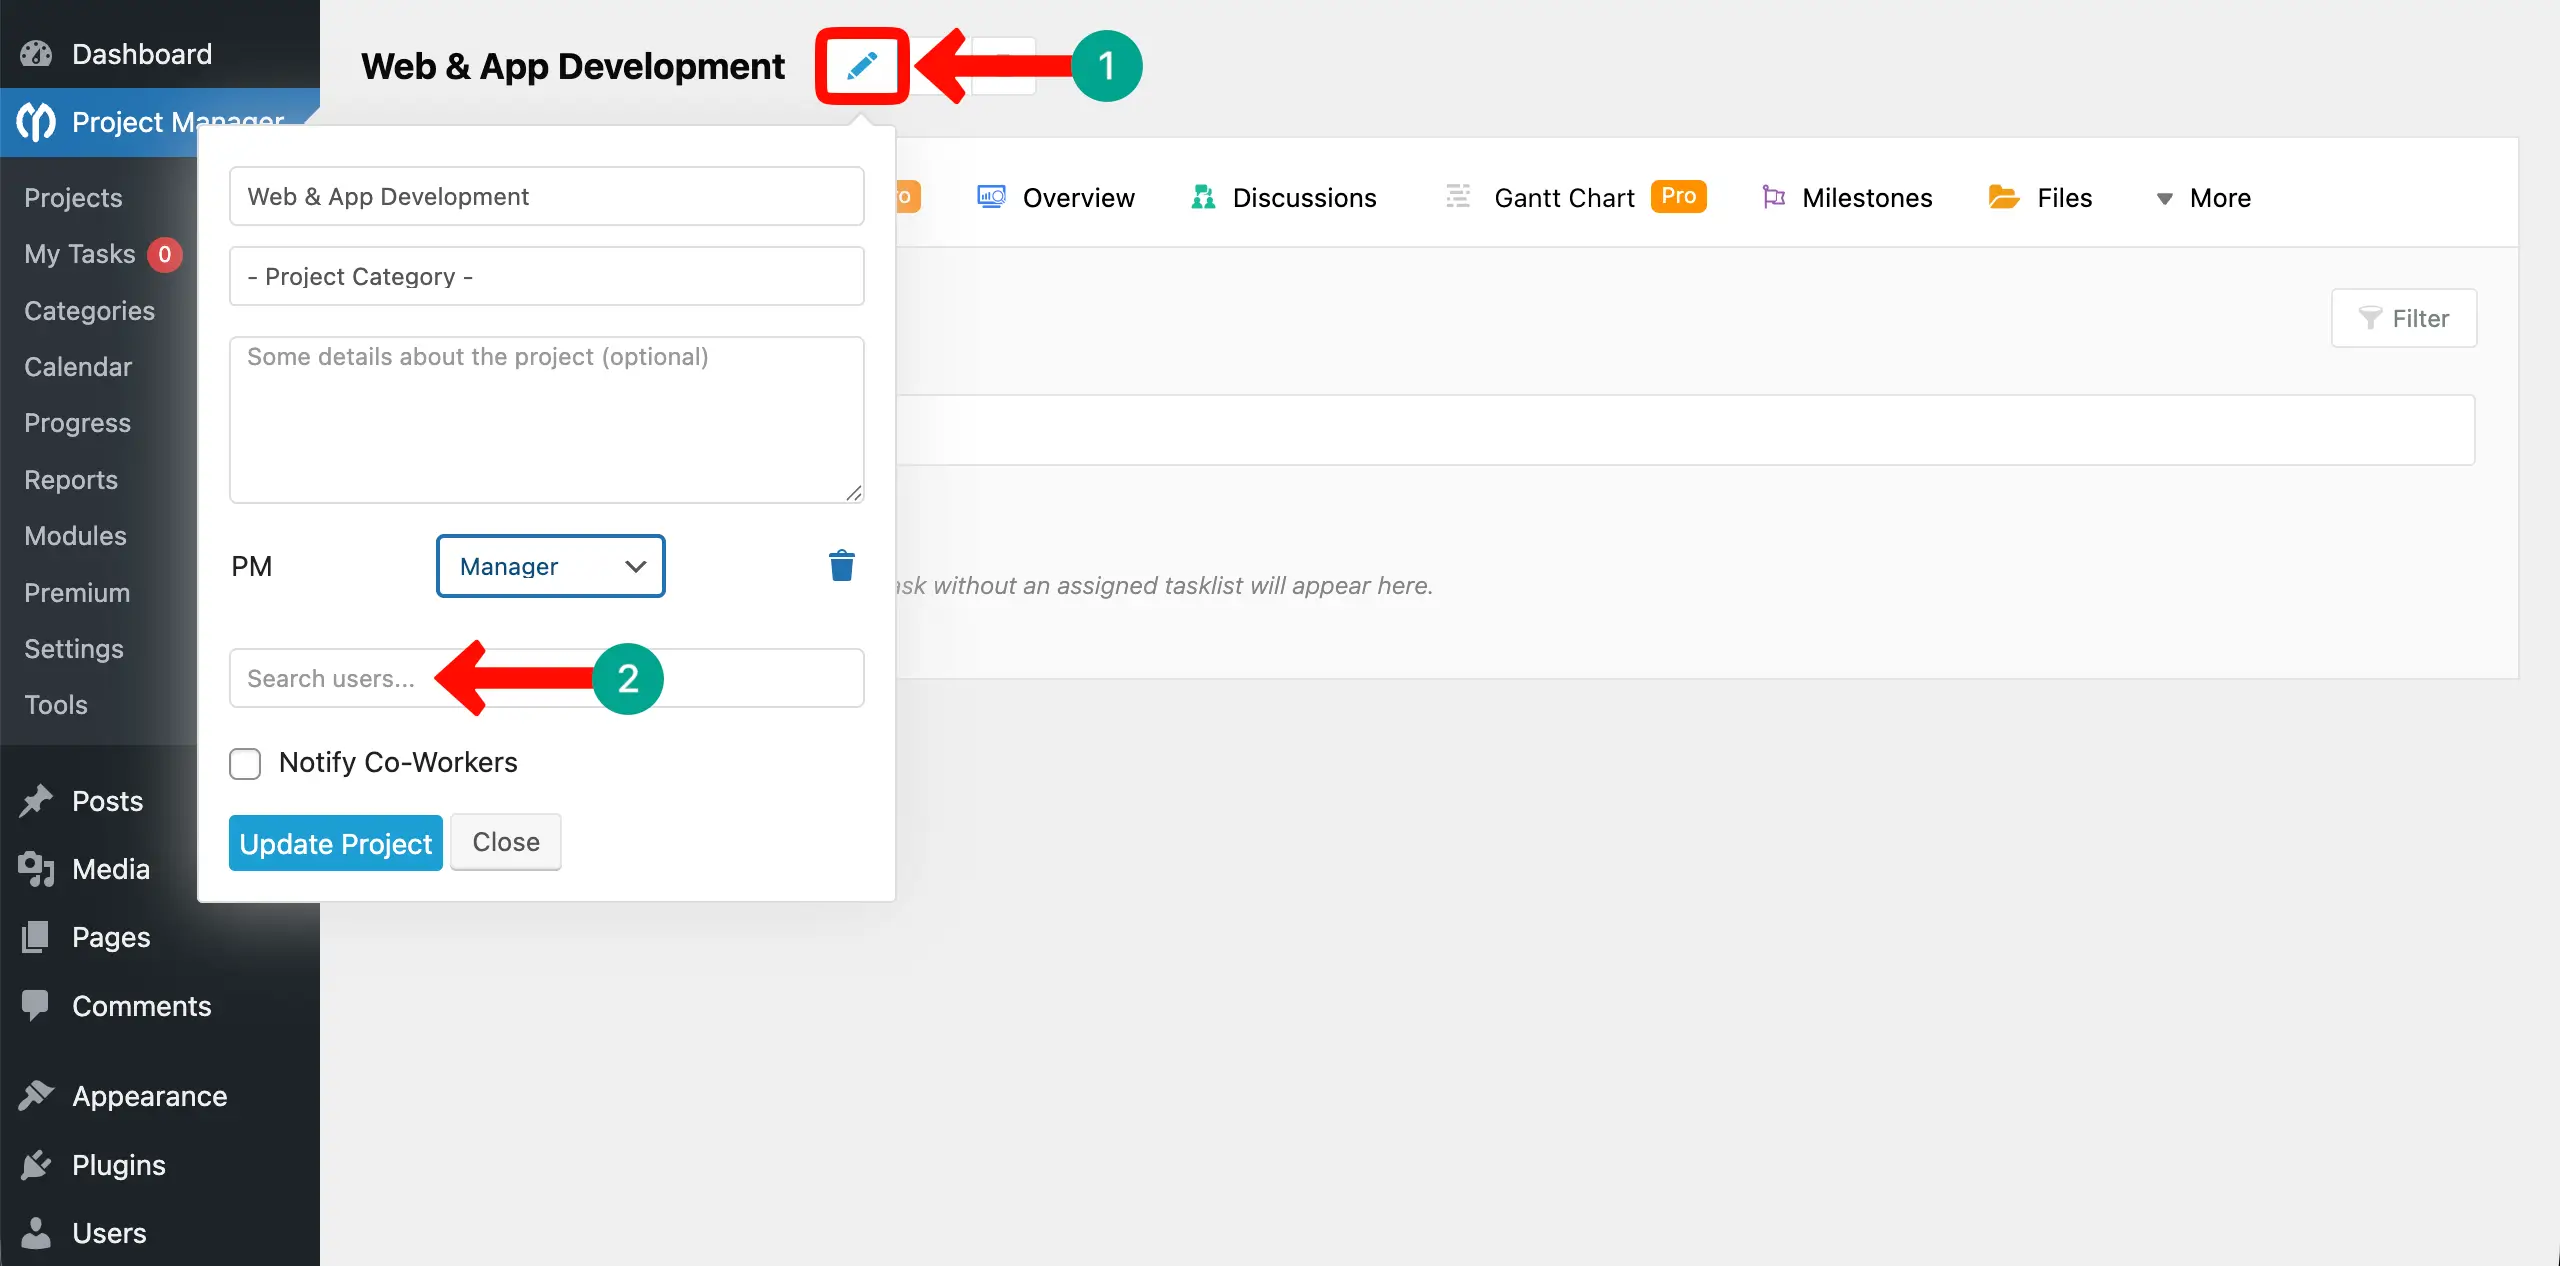2560x1266 pixels.
Task: Go to My Tasks in the sidebar
Action: click(79, 254)
